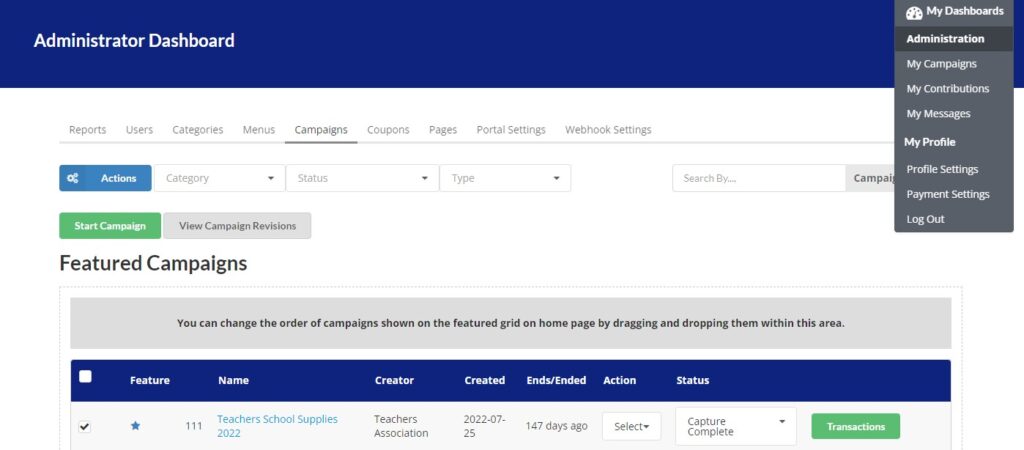Click the My Dashboards gauge icon
1024x450 pixels.
pyautogui.click(x=914, y=12)
